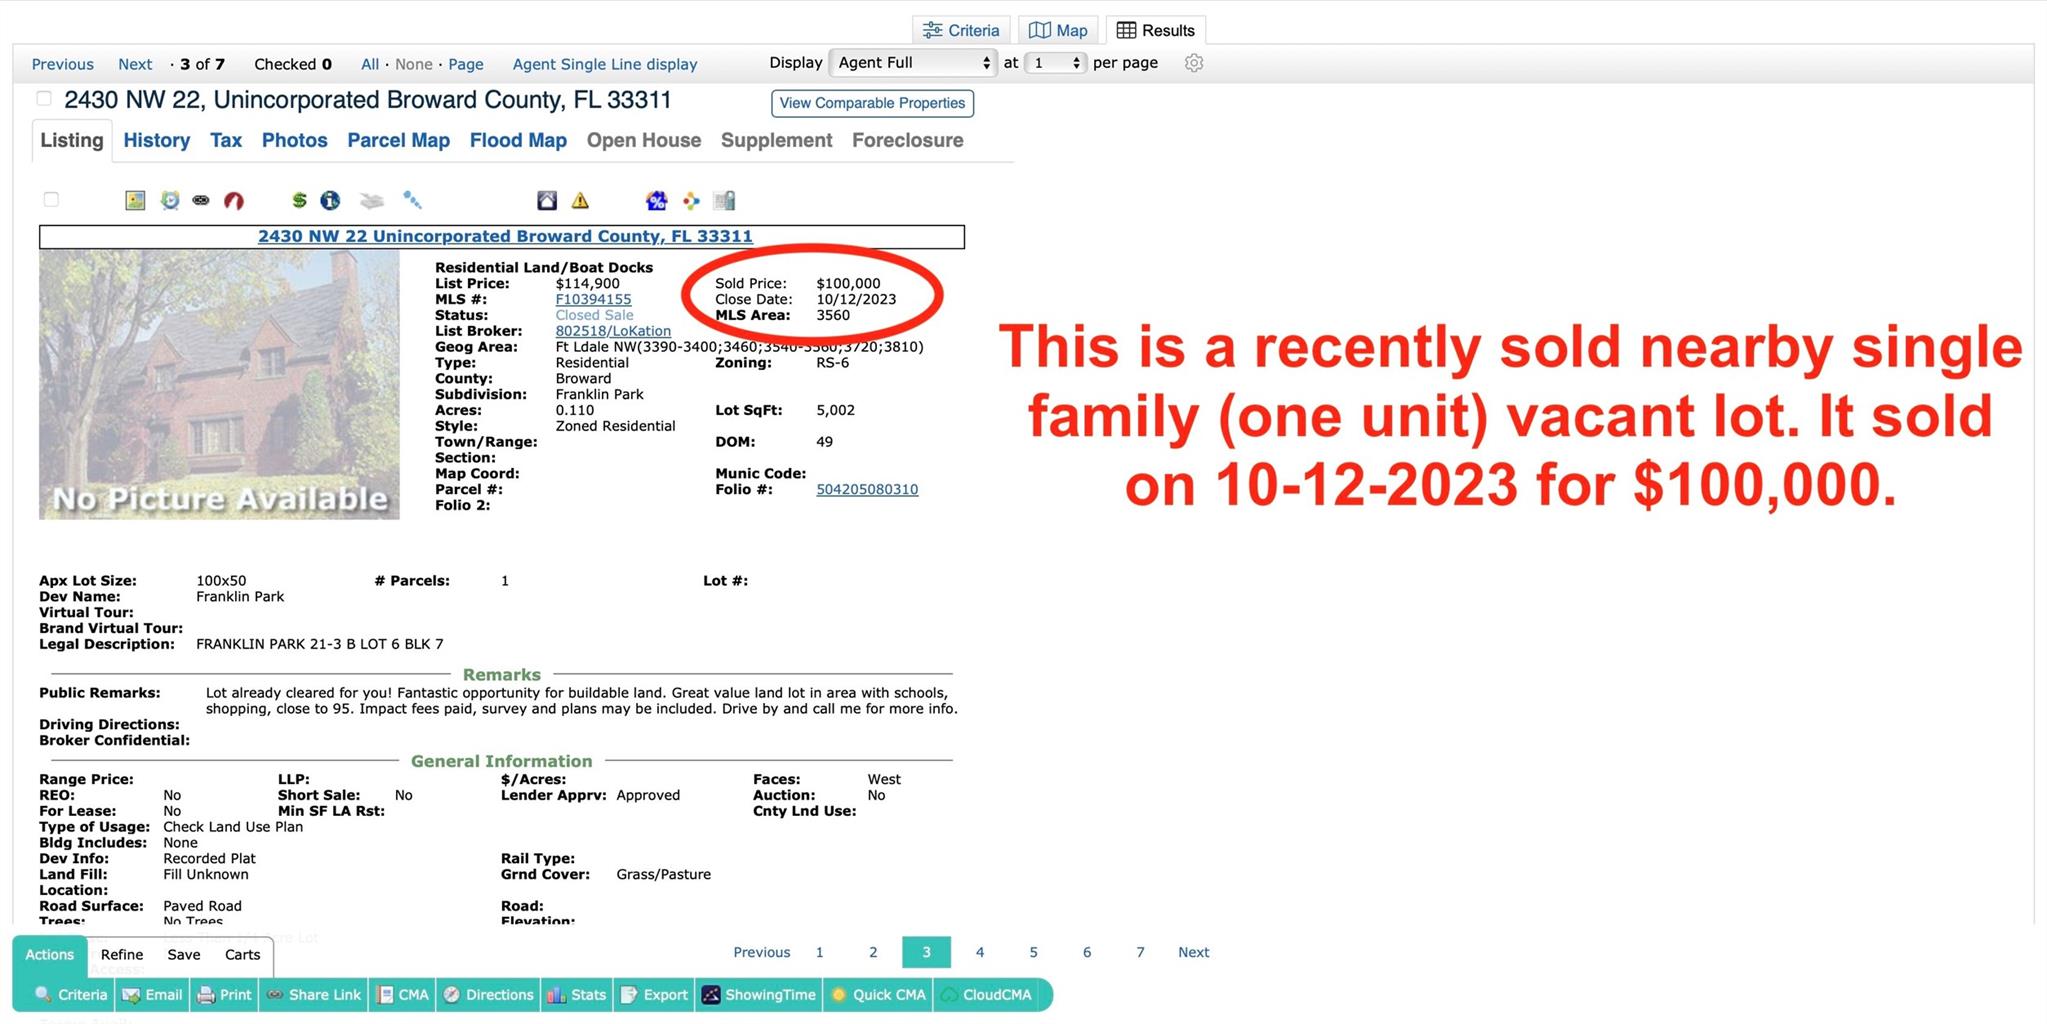The width and height of the screenshot is (2047, 1024).
Task: Click the mortgage percent house icon
Action: [656, 200]
